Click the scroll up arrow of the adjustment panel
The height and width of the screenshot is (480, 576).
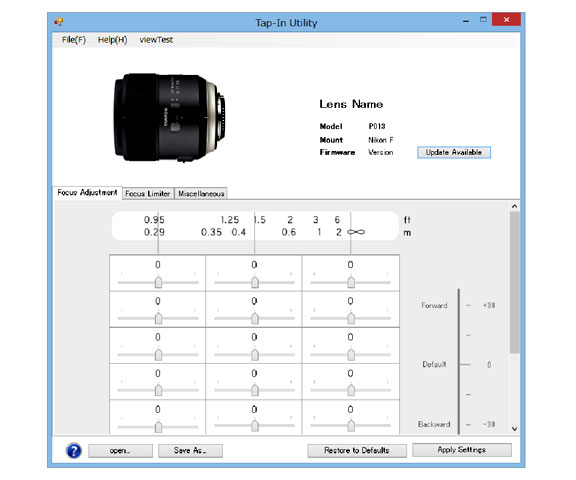[x=514, y=206]
